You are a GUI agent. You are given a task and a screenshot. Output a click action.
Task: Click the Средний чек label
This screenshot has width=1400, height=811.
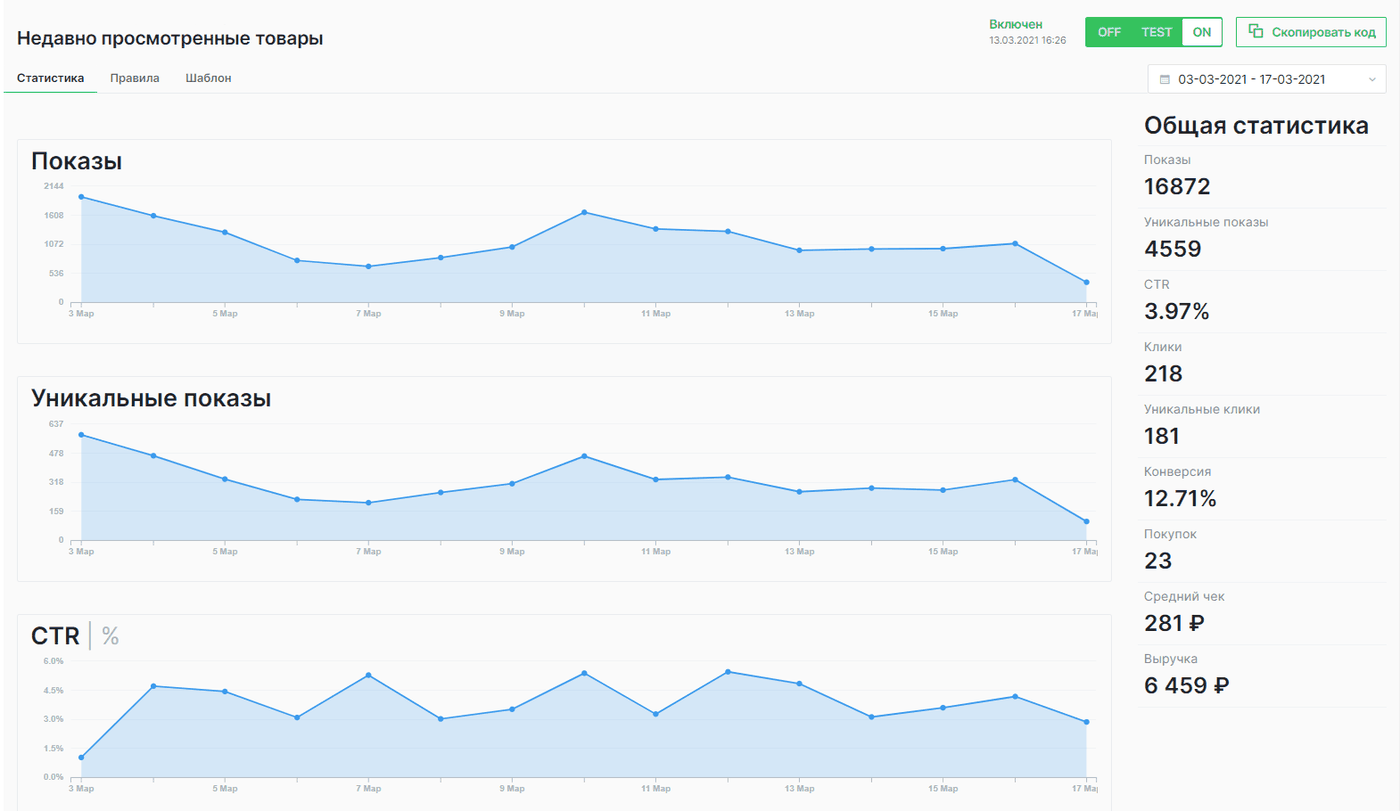pyautogui.click(x=1184, y=597)
